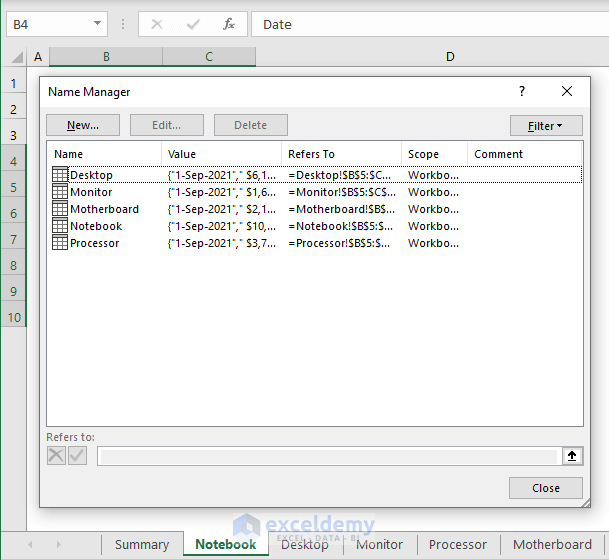Select the Notebook name row
The width and height of the screenshot is (609, 560).
tap(316, 226)
